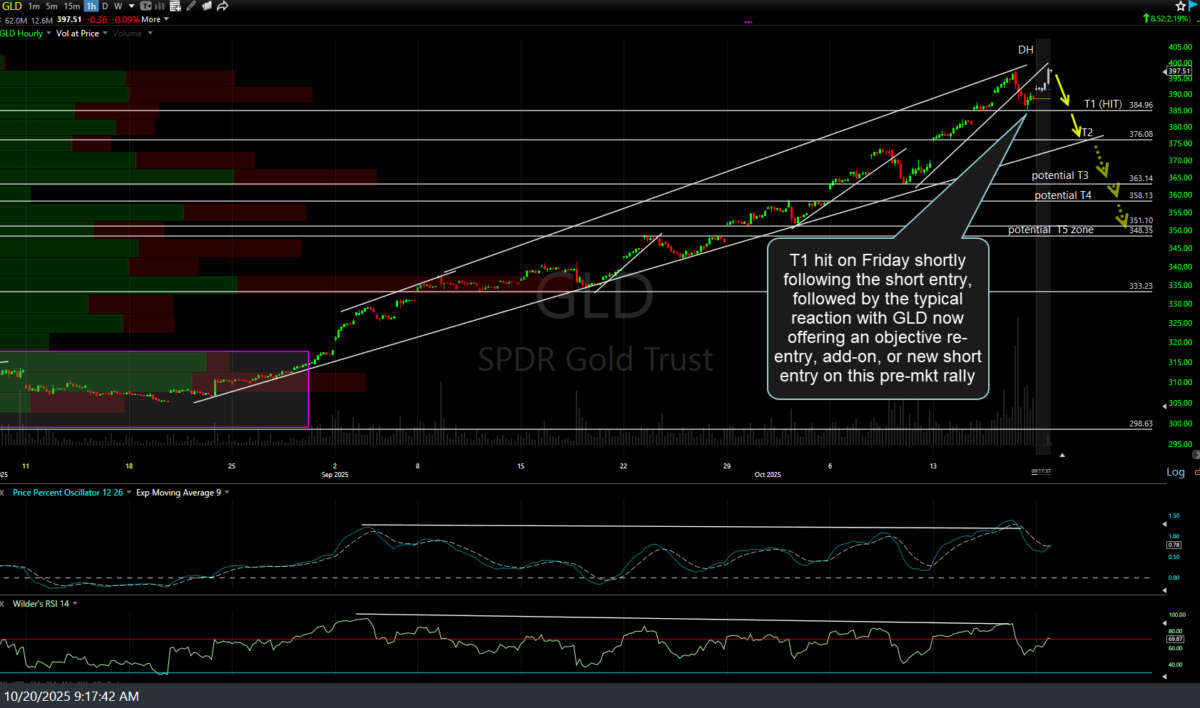Select the Weekly (W) timeframe
This screenshot has width=1200, height=708.
pos(120,5)
